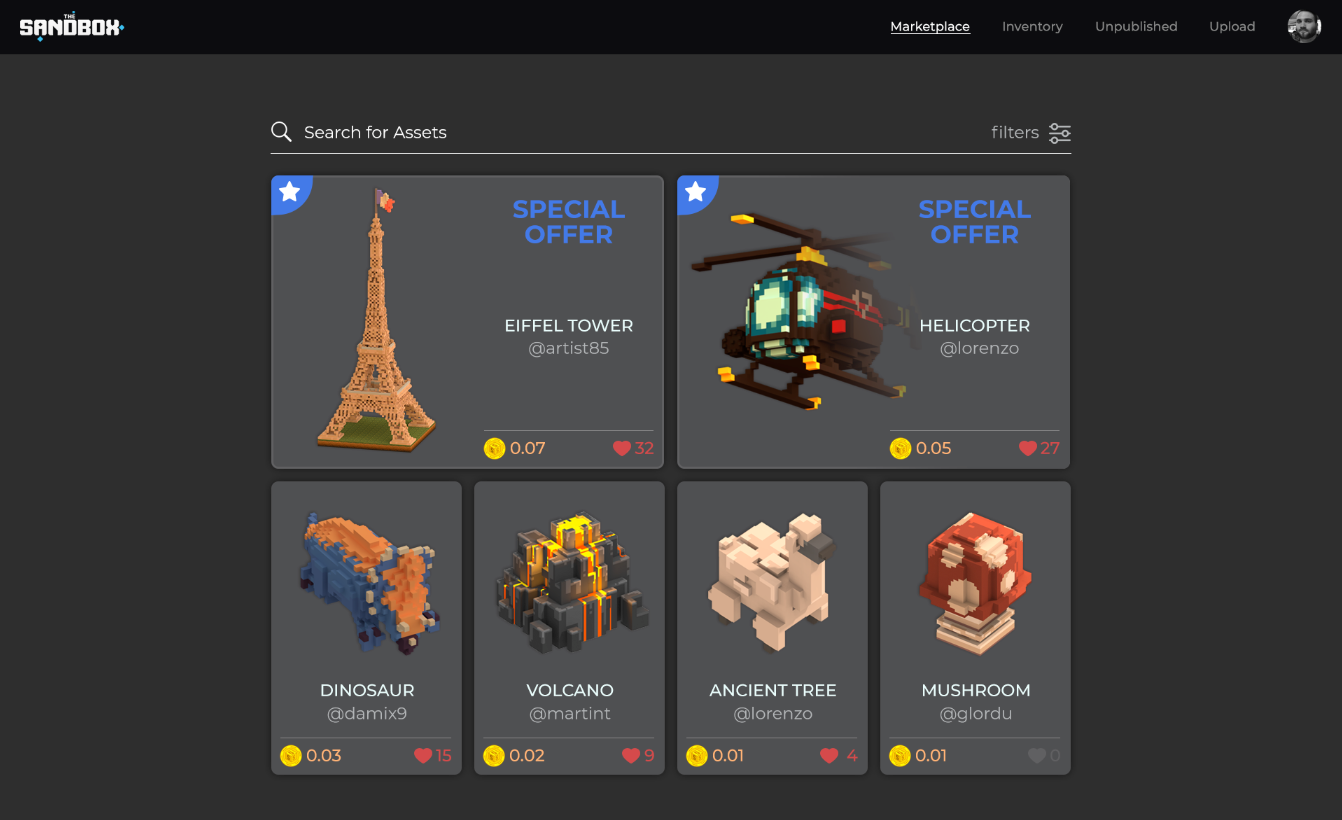Screen dimensions: 1342x820
Task: Like the Dinosaur with its heart icon
Action: pyautogui.click(x=423, y=756)
